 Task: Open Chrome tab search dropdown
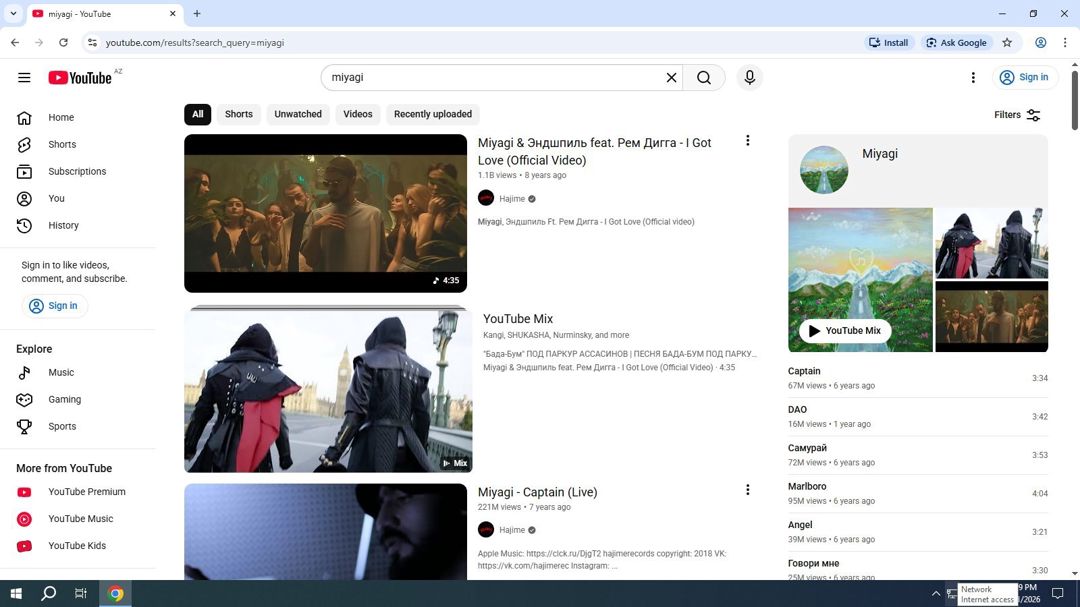point(13,14)
